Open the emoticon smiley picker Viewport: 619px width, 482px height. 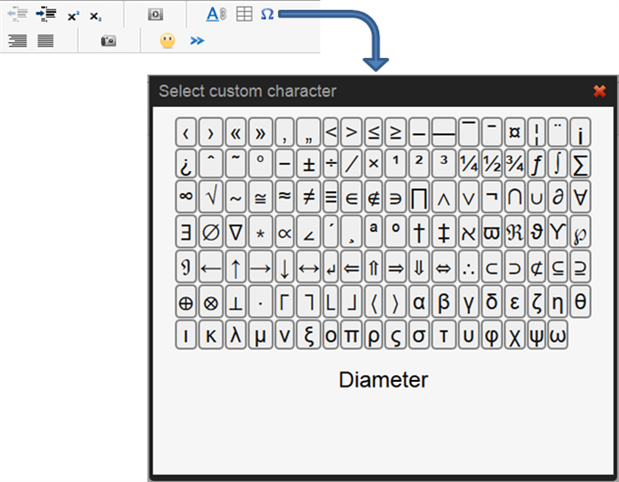168,41
